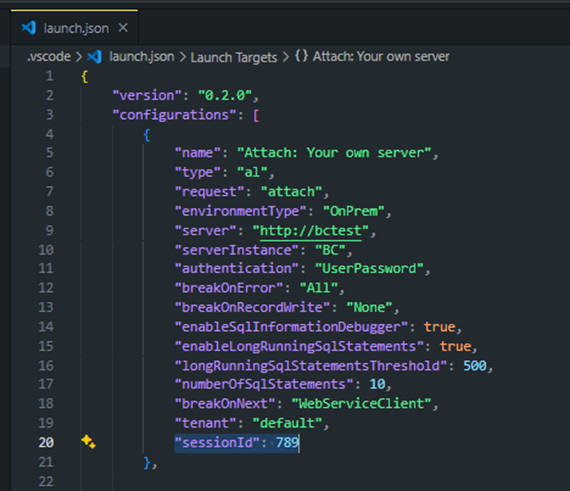This screenshot has height=491, width=570.
Task: Click the "name" key on line 5
Action: tap(197, 153)
